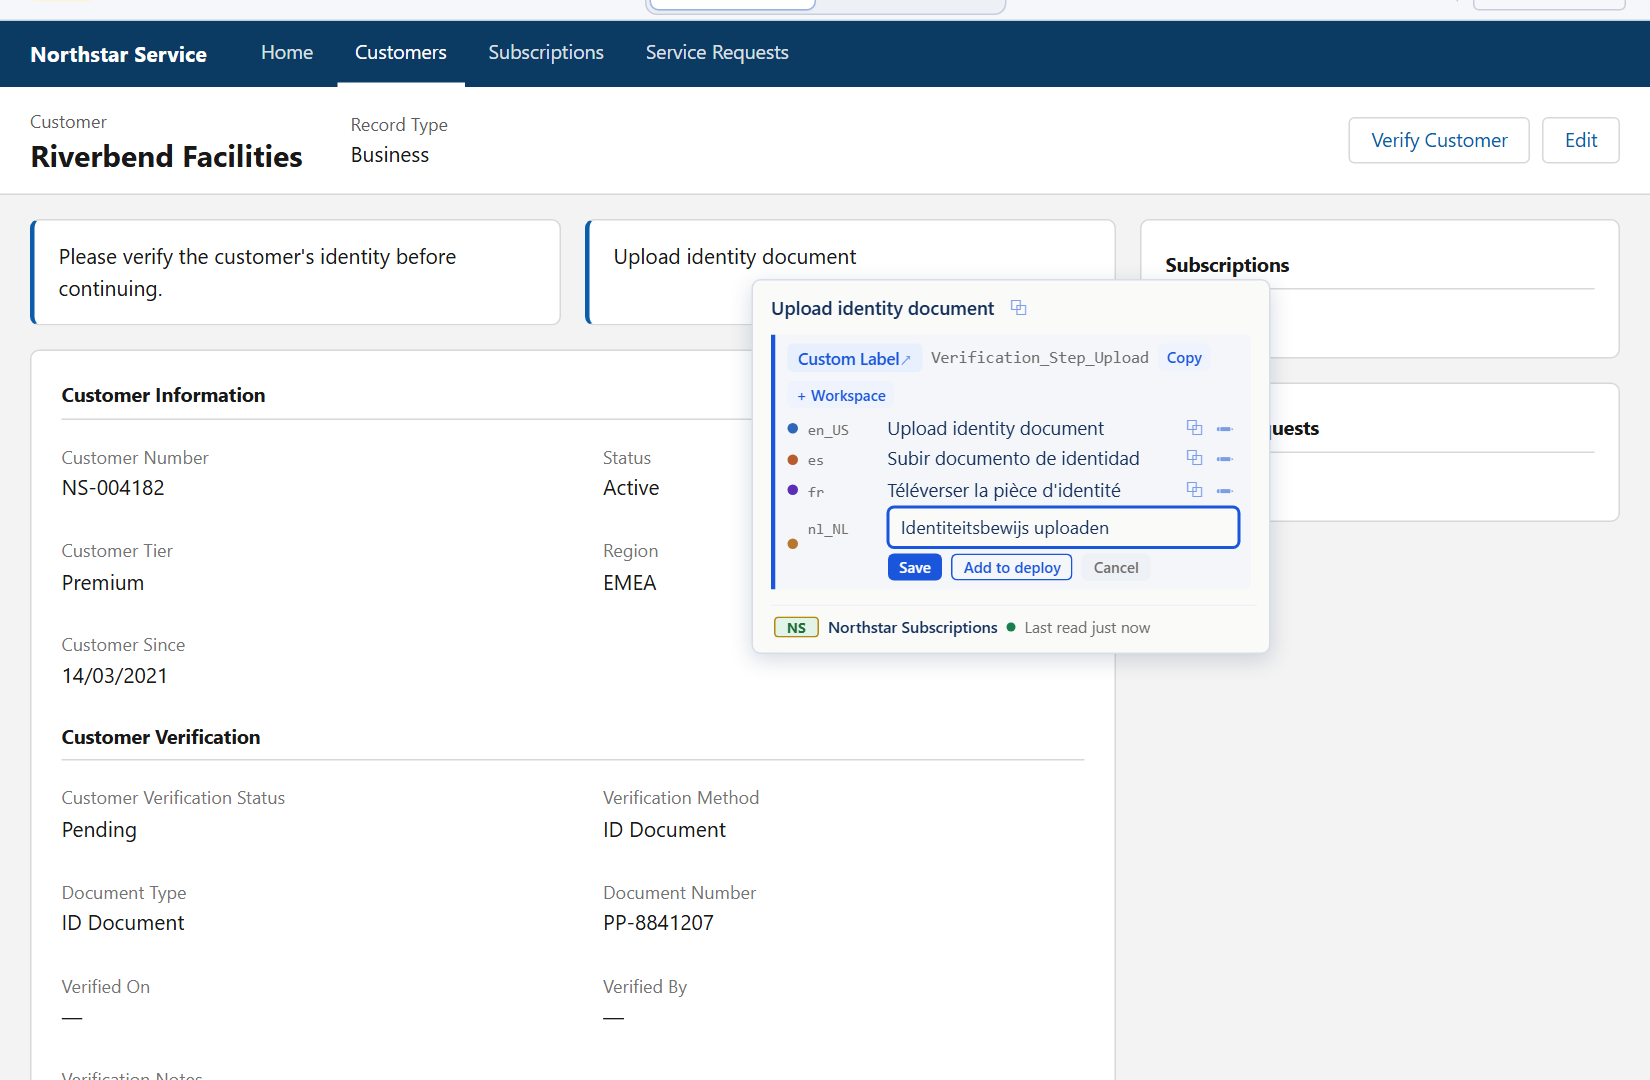
Task: Copy the French fr translation text
Action: coord(1194,490)
